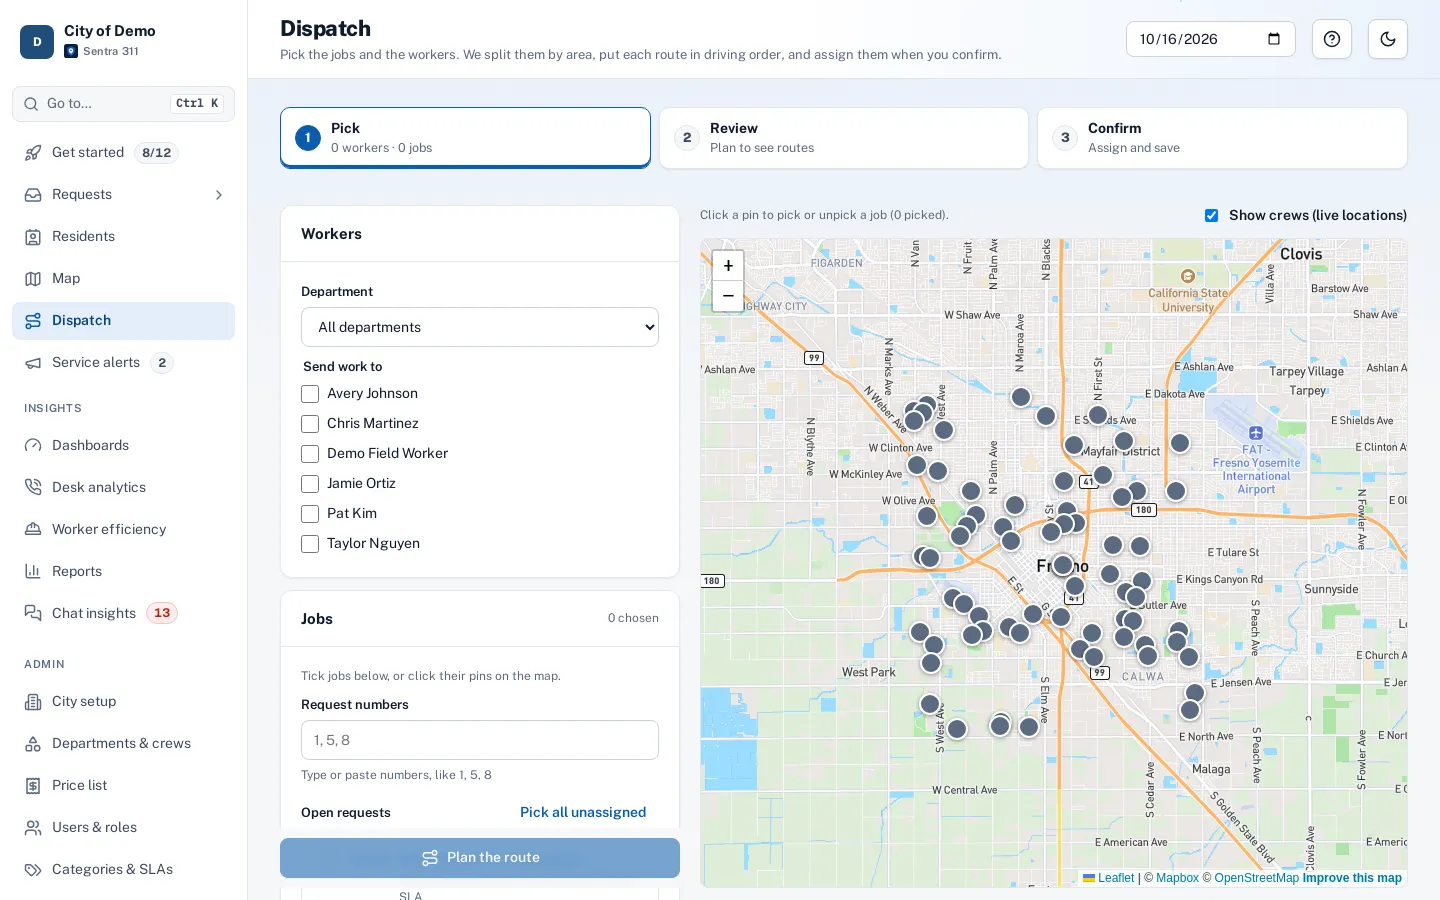The width and height of the screenshot is (1440, 900).
Task: Check the Chris Martinez worker box
Action: click(x=310, y=424)
